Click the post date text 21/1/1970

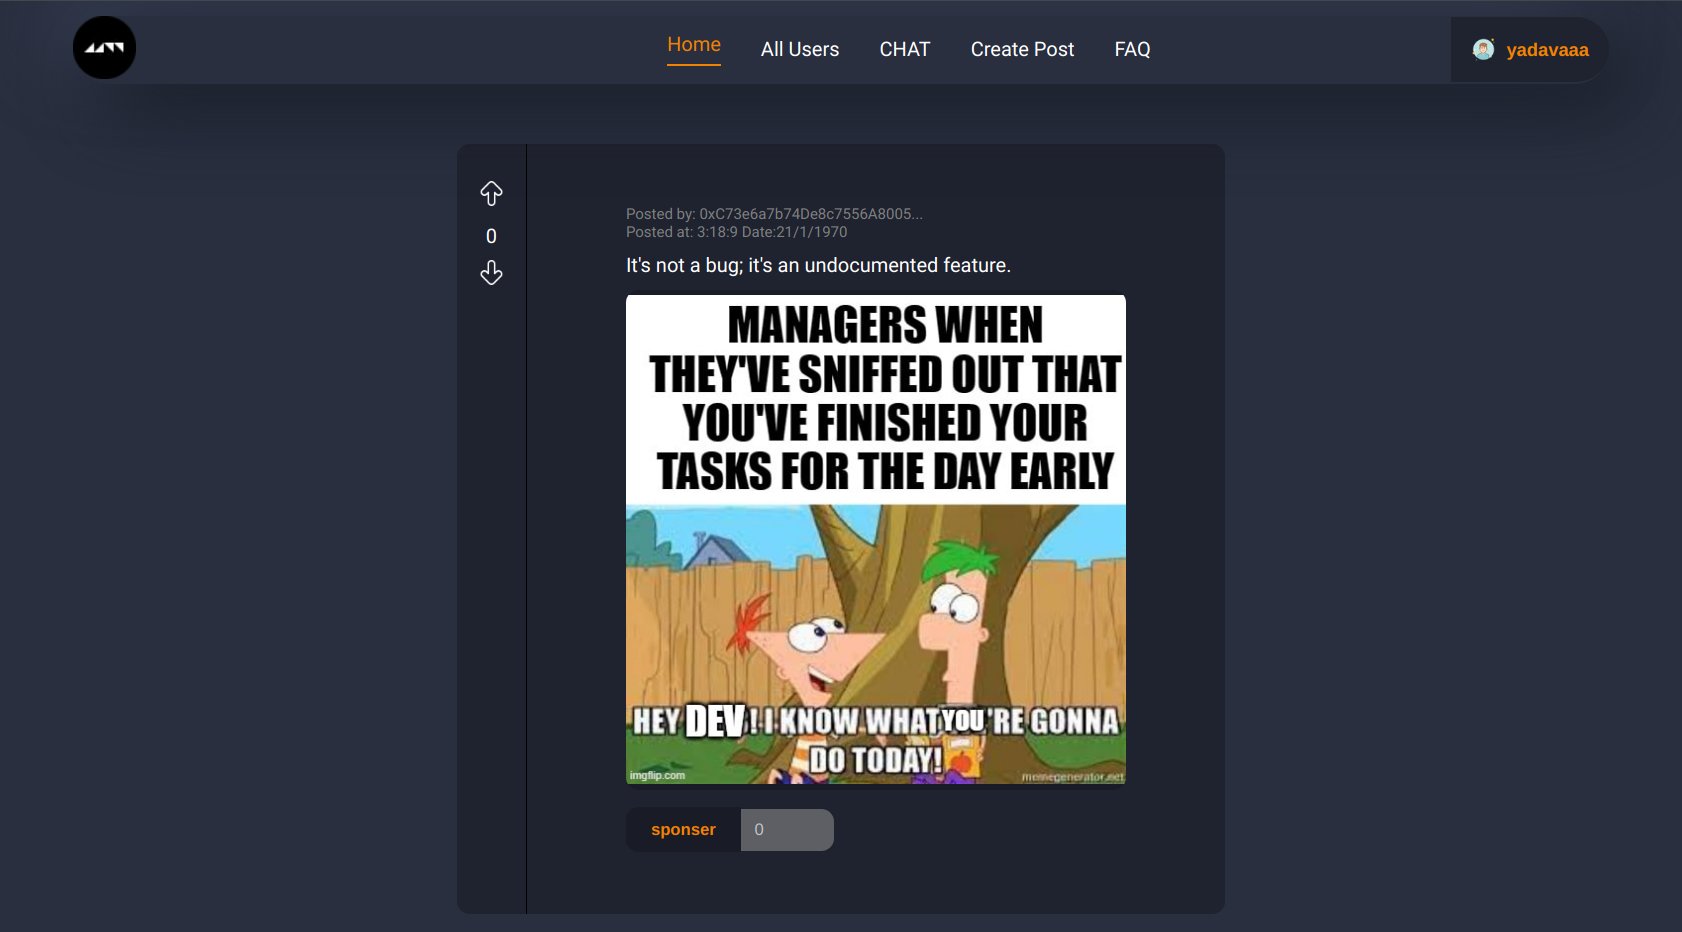coord(812,232)
